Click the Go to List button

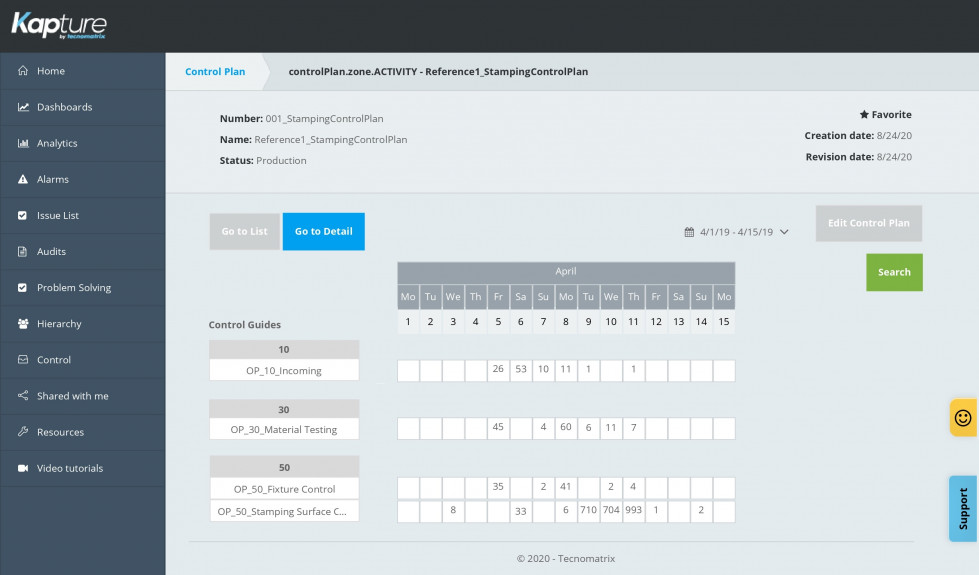(244, 231)
